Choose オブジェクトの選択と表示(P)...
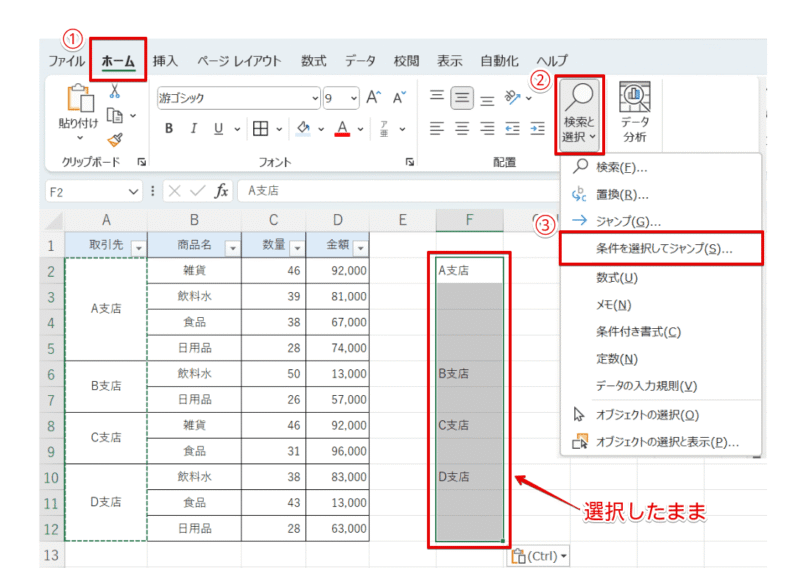The image size is (812, 568). (661, 442)
